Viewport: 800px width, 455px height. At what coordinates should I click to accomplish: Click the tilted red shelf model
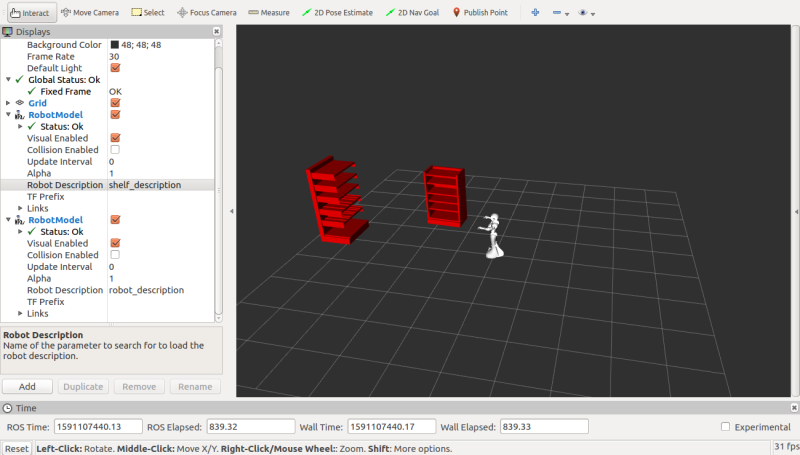tap(336, 200)
